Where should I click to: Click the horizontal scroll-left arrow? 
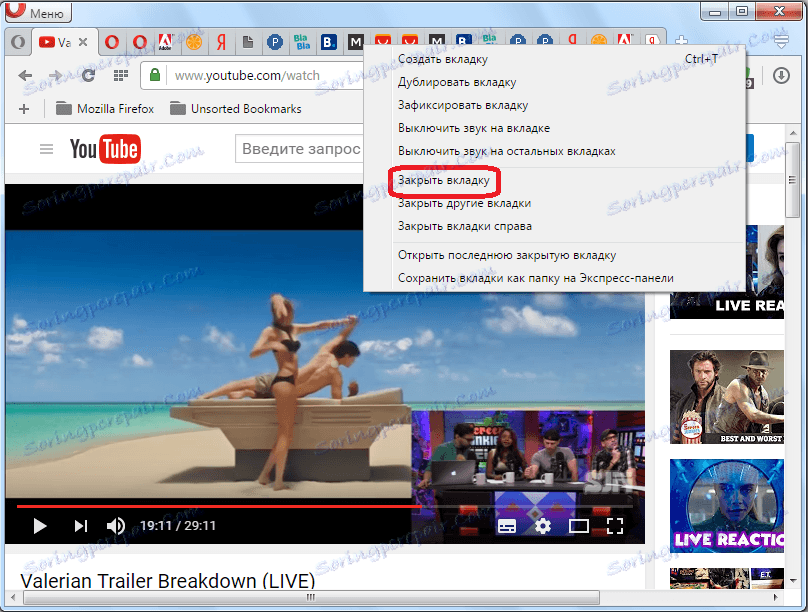click(13, 598)
